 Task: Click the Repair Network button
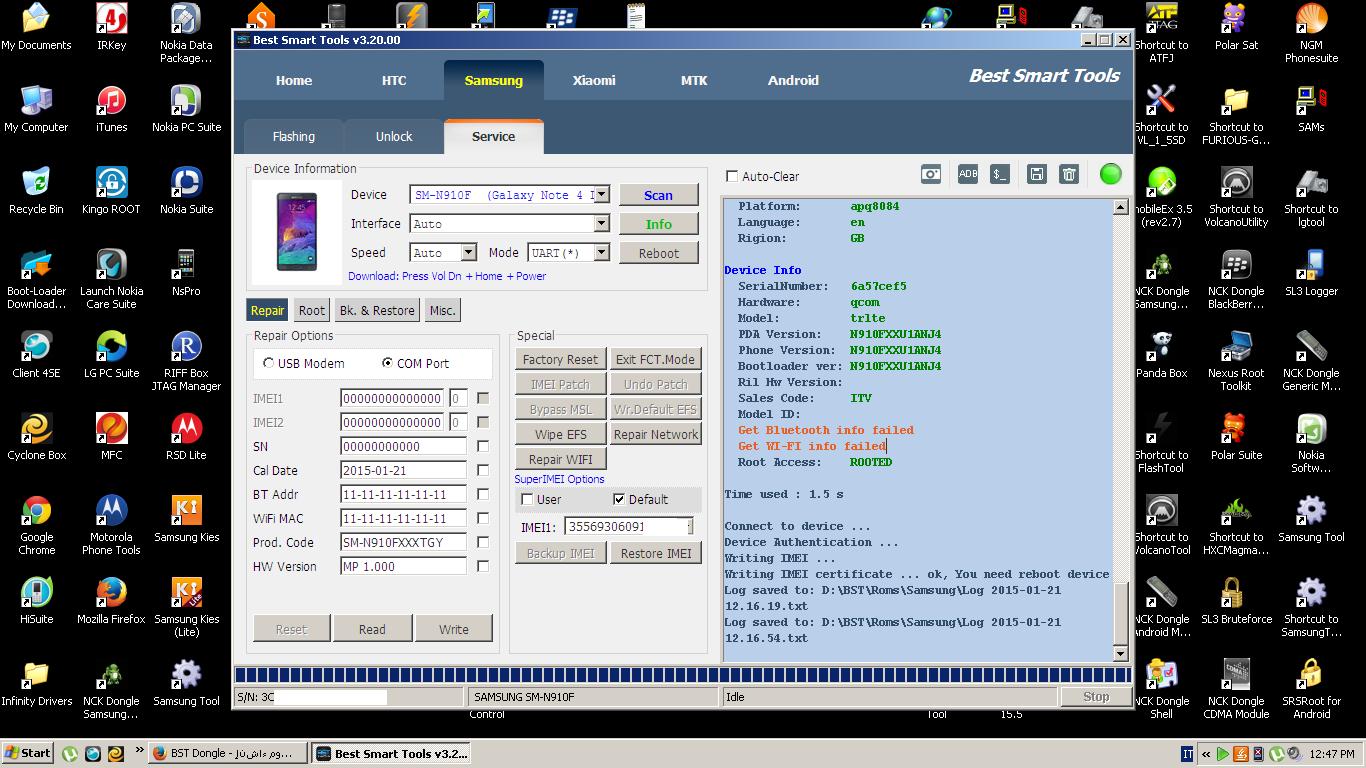tap(655, 434)
